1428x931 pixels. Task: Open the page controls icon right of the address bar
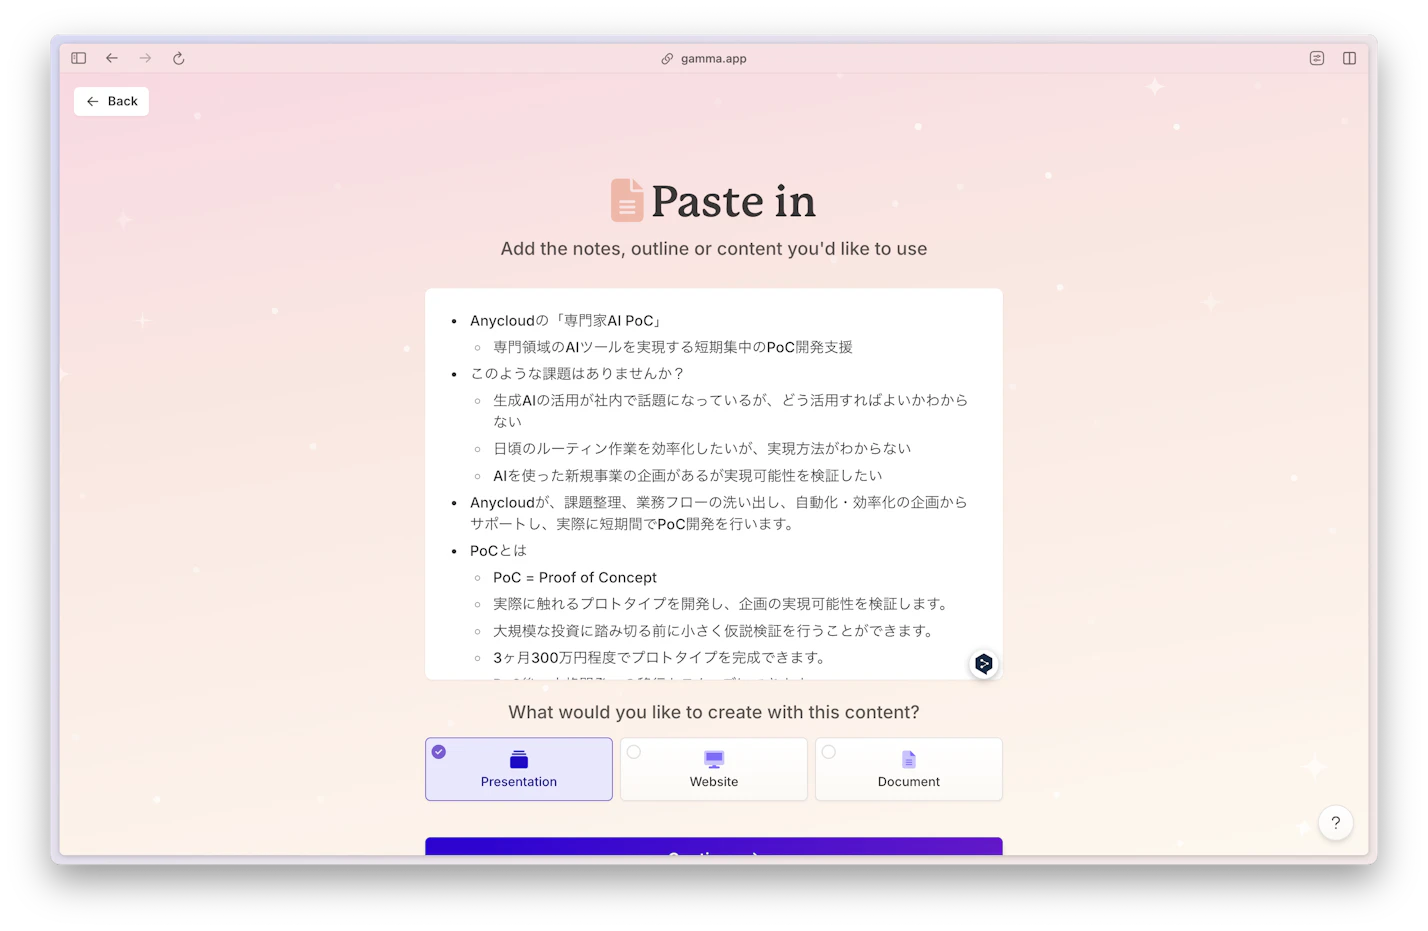point(1317,58)
